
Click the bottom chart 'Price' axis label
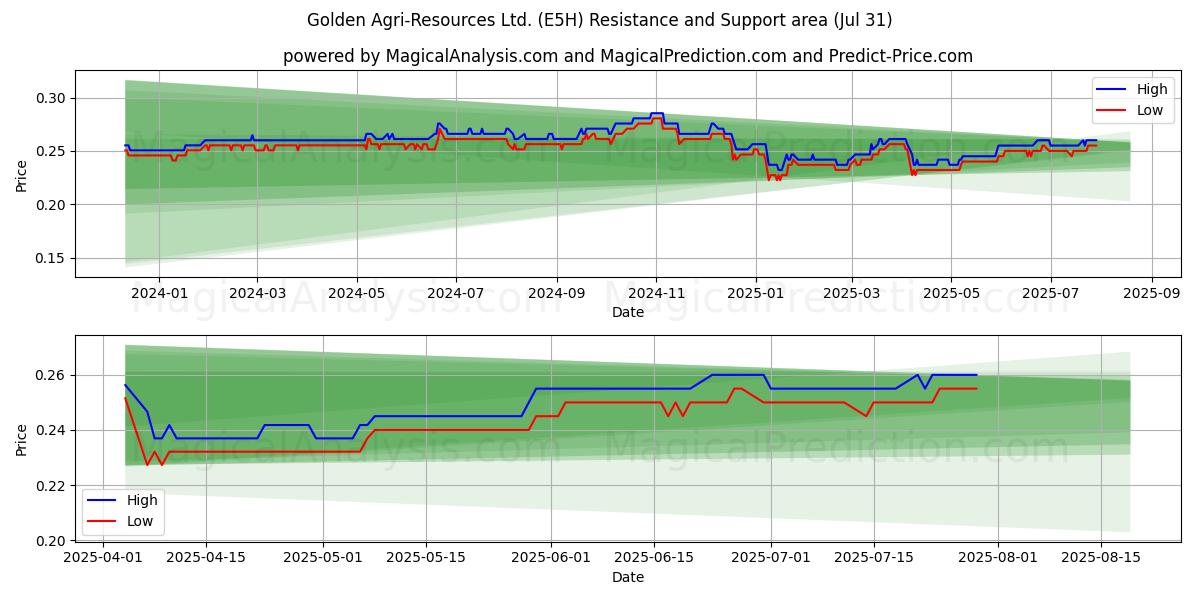[22, 440]
